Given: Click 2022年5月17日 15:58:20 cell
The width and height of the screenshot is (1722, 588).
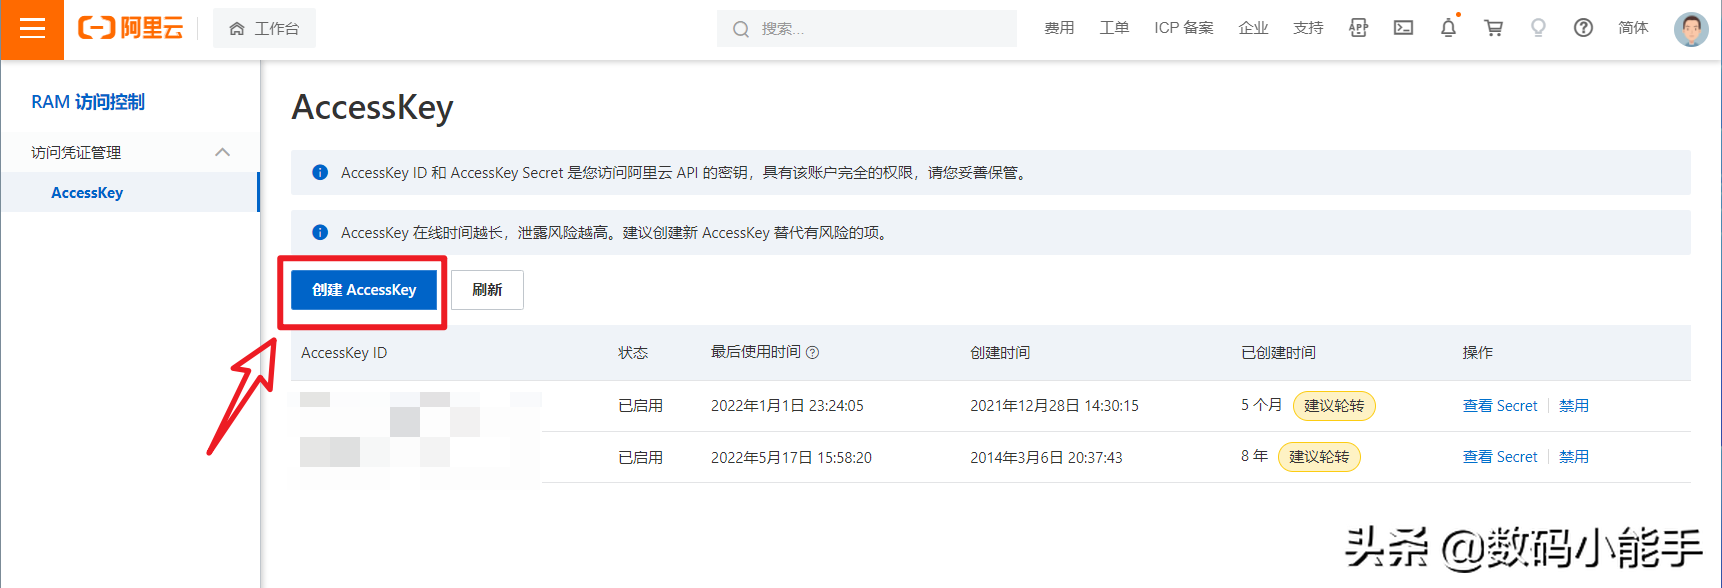Looking at the screenshot, I should (x=791, y=457).
